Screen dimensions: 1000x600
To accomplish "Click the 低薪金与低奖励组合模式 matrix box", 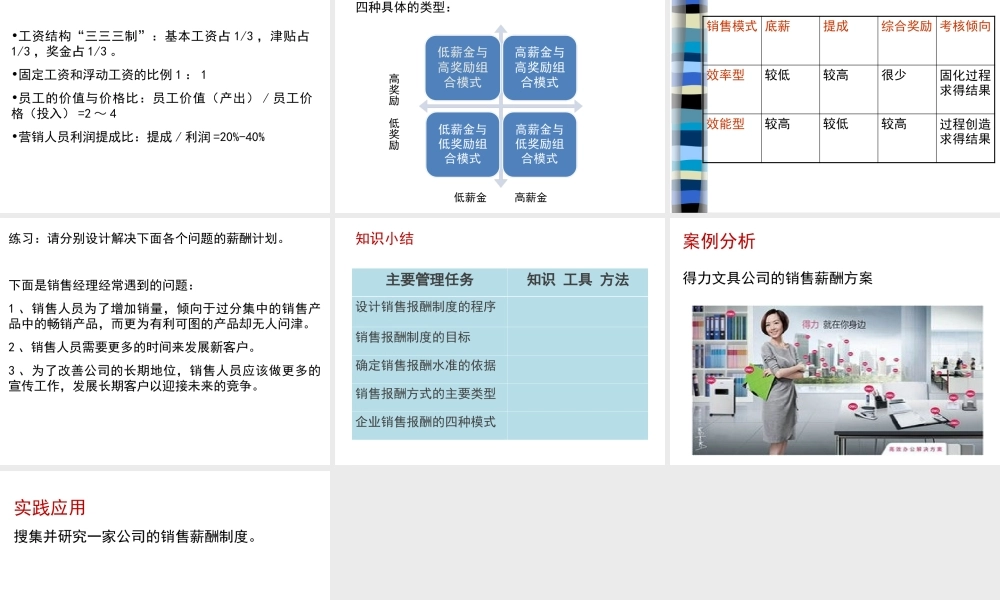I will (x=462, y=145).
